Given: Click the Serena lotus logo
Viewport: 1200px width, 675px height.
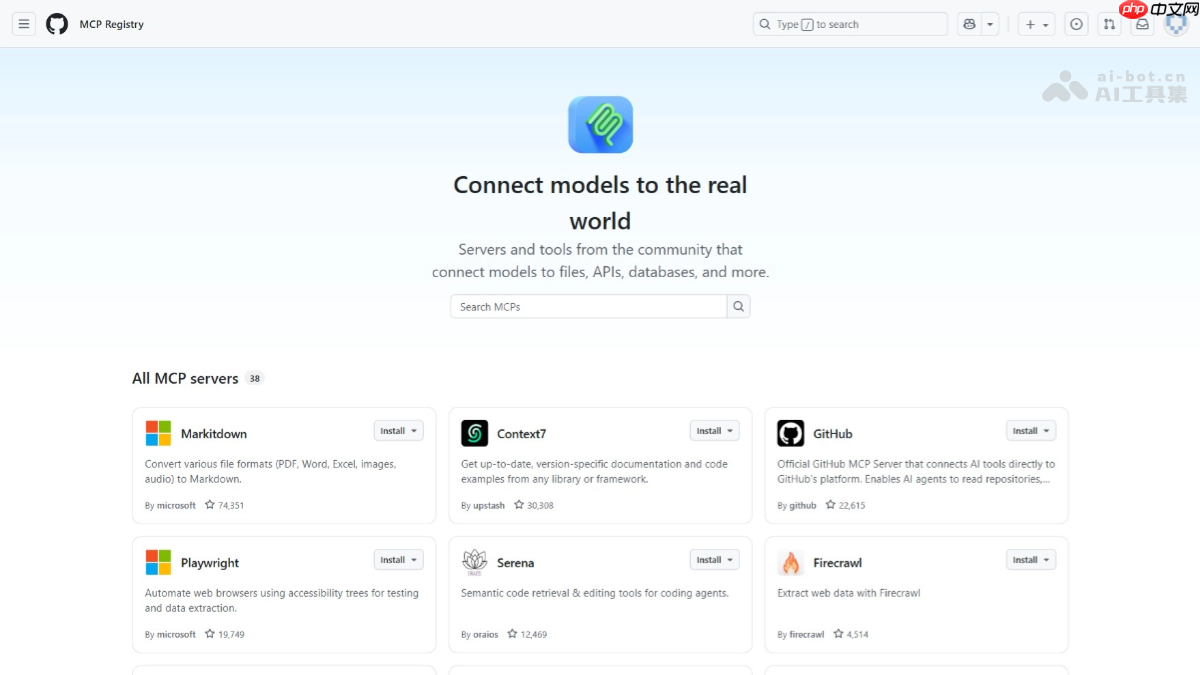Looking at the screenshot, I should (473, 562).
